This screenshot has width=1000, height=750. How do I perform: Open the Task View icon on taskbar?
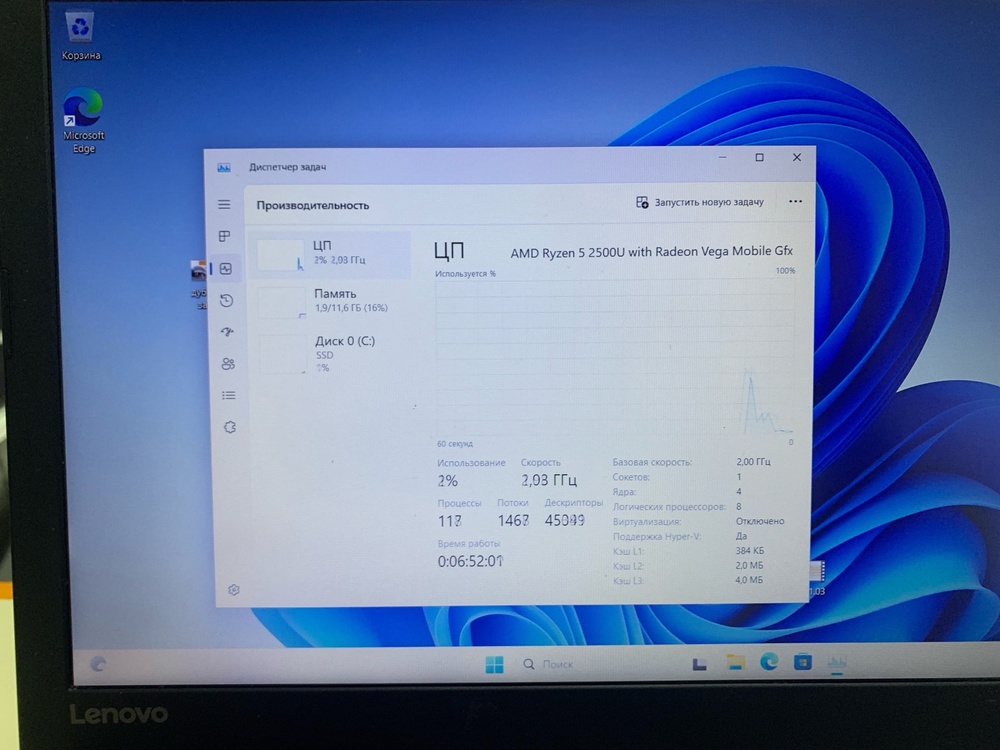click(x=699, y=664)
